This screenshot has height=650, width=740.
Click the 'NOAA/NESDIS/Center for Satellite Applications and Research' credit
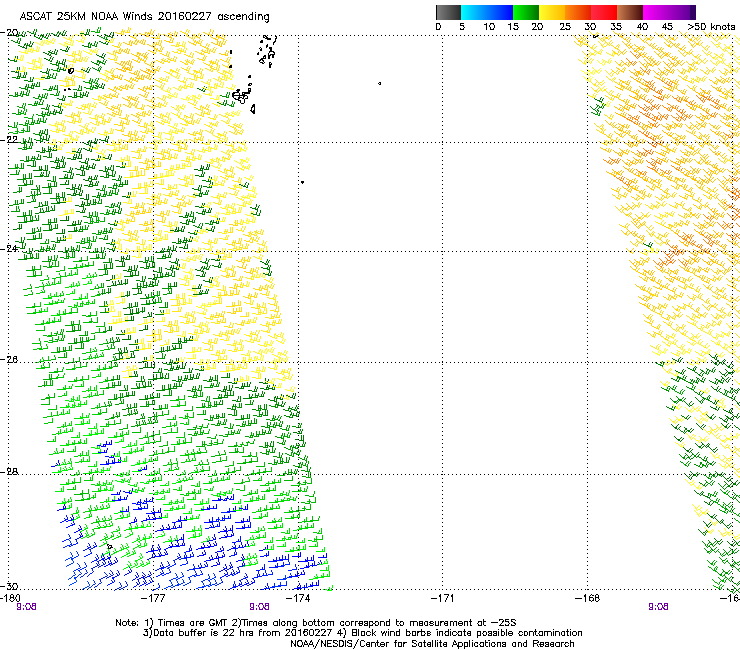click(432, 644)
